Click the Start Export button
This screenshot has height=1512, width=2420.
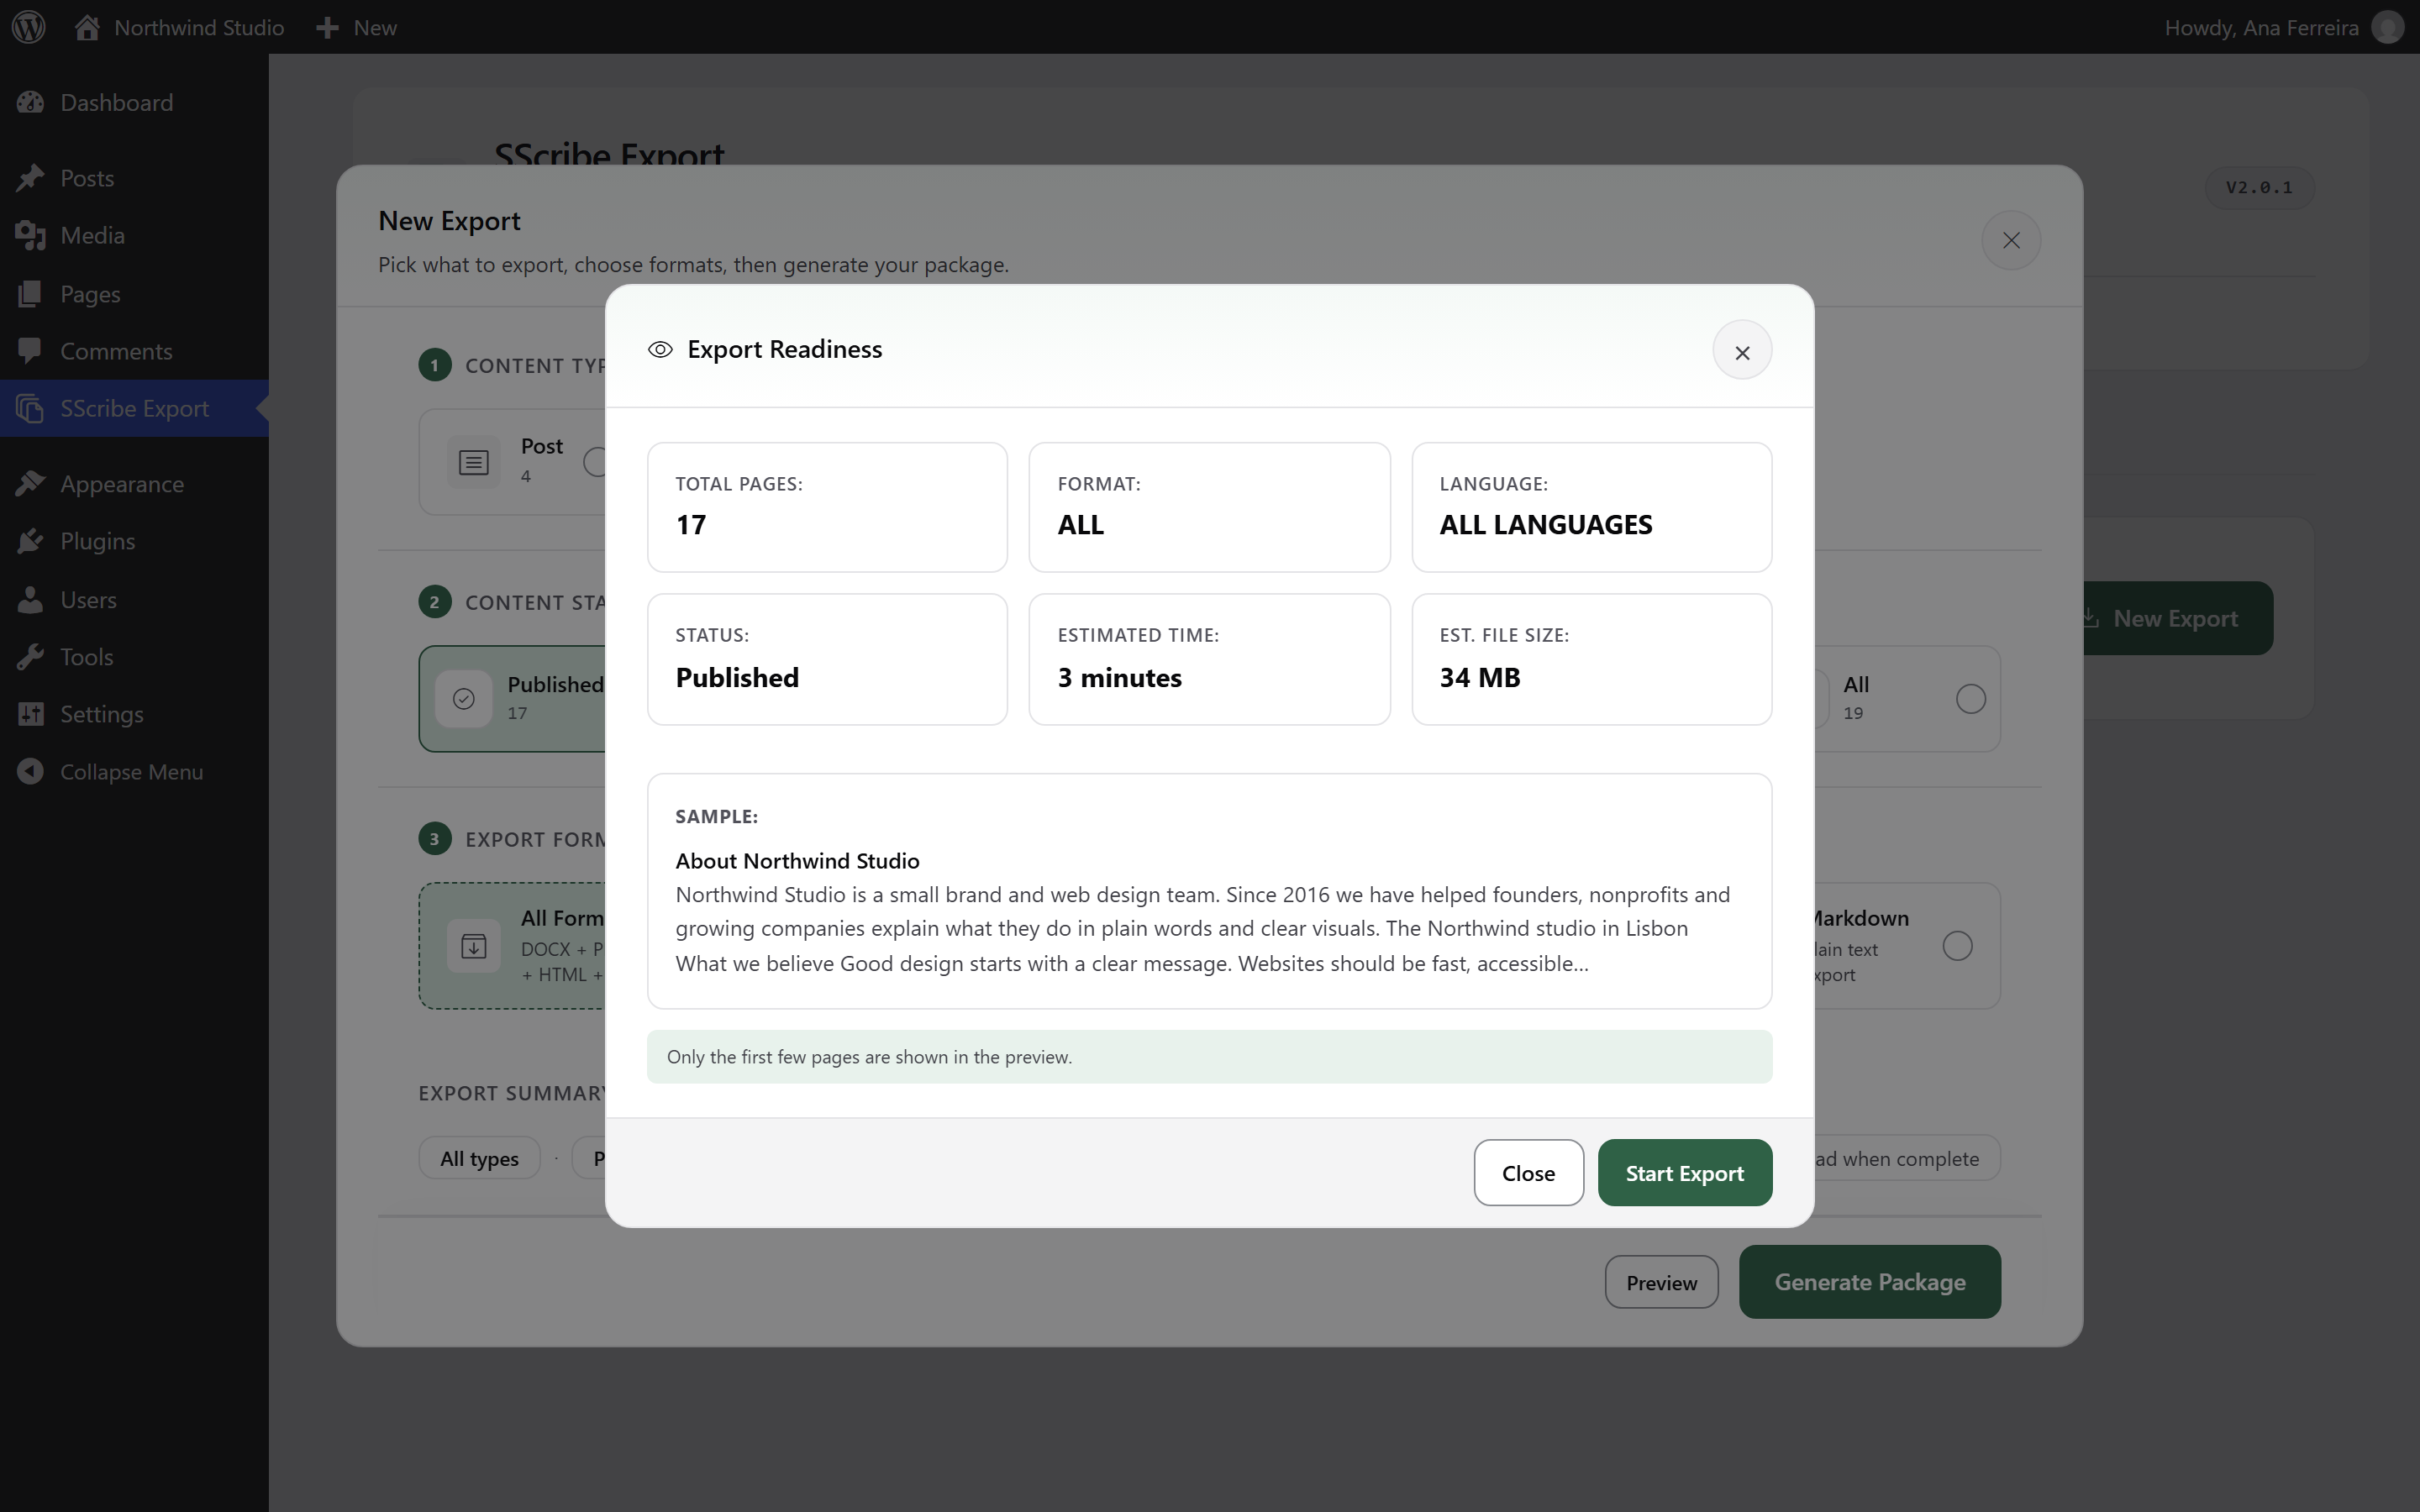point(1684,1173)
